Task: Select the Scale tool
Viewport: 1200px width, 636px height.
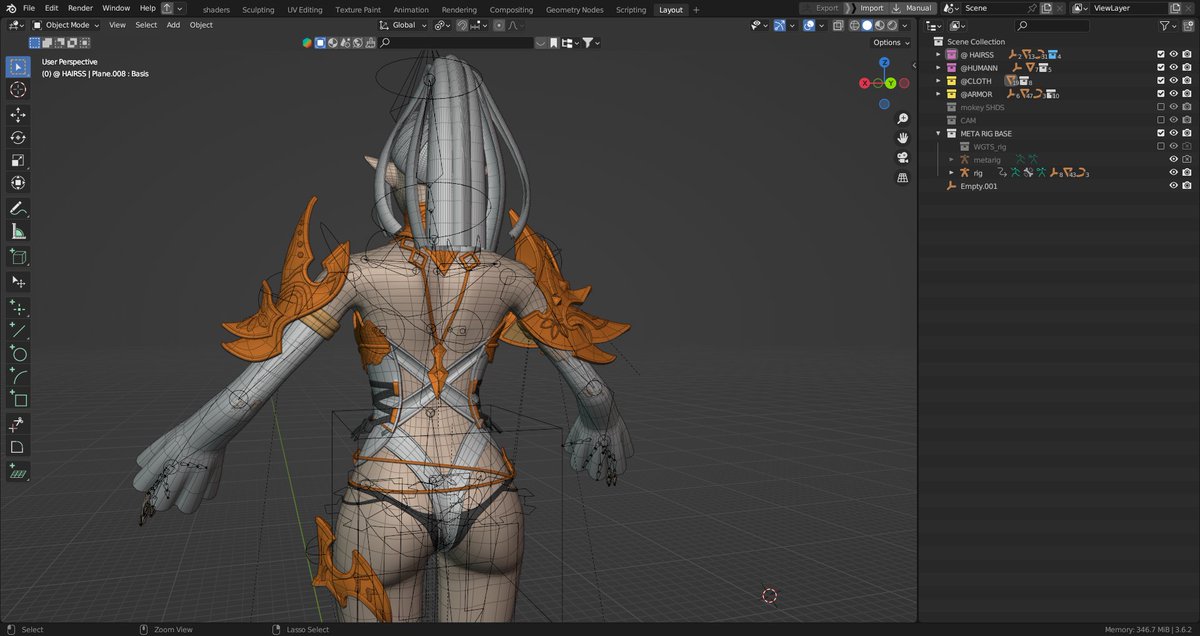Action: click(x=18, y=160)
